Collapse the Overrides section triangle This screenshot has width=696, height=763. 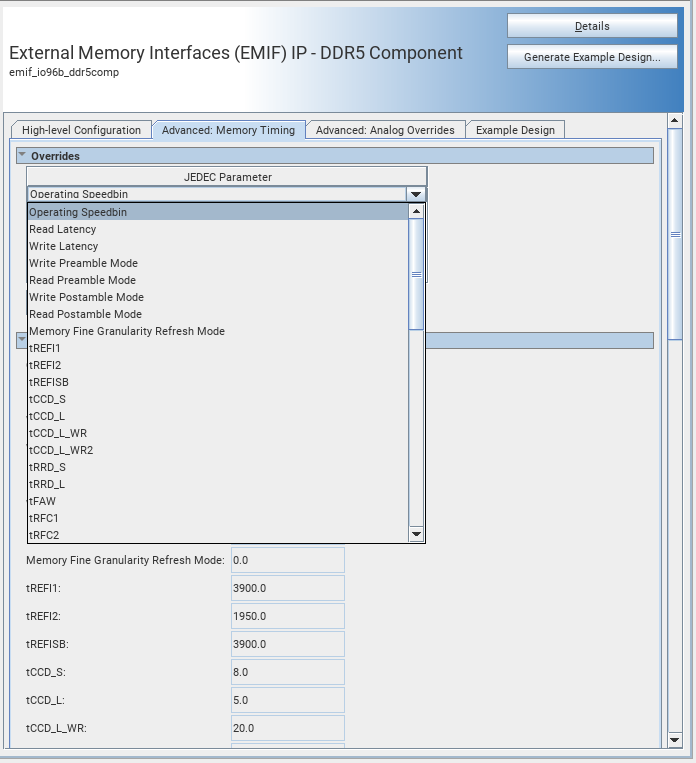click(22, 156)
